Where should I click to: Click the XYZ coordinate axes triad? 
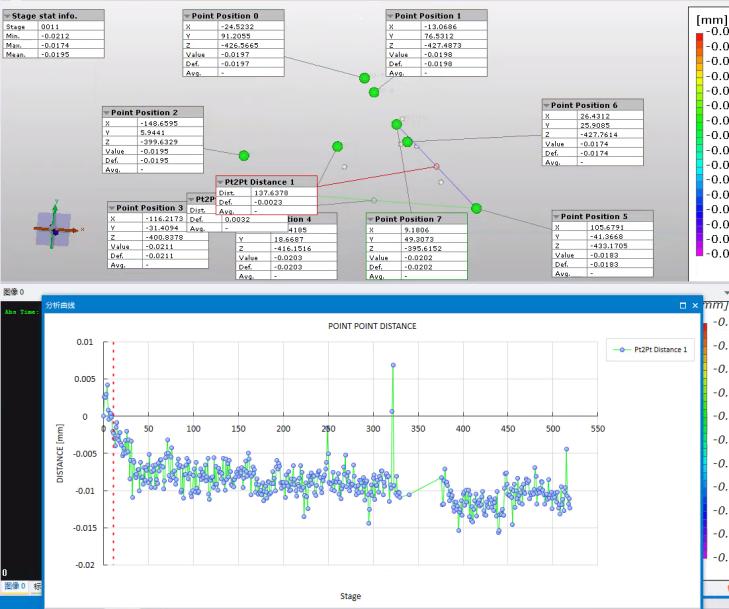click(55, 229)
